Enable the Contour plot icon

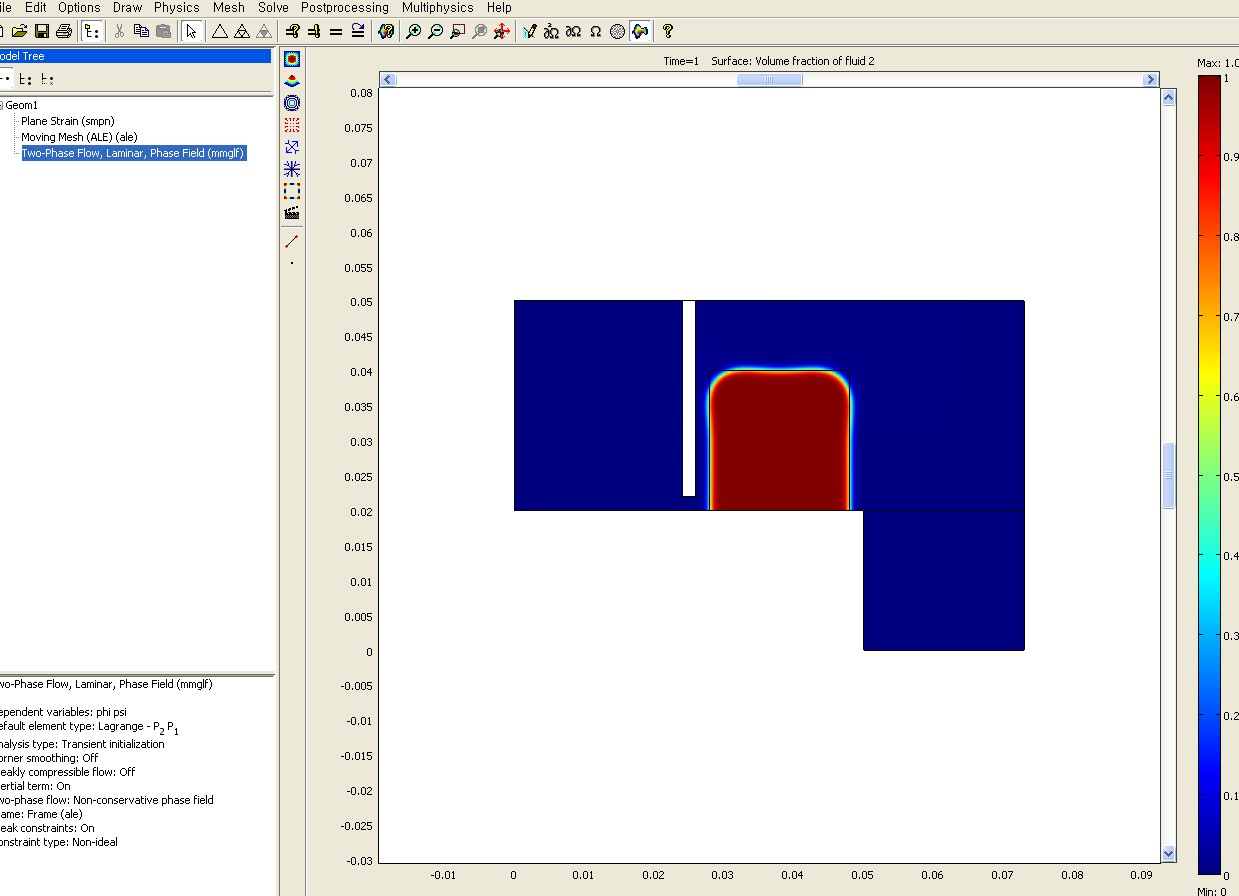(x=292, y=103)
